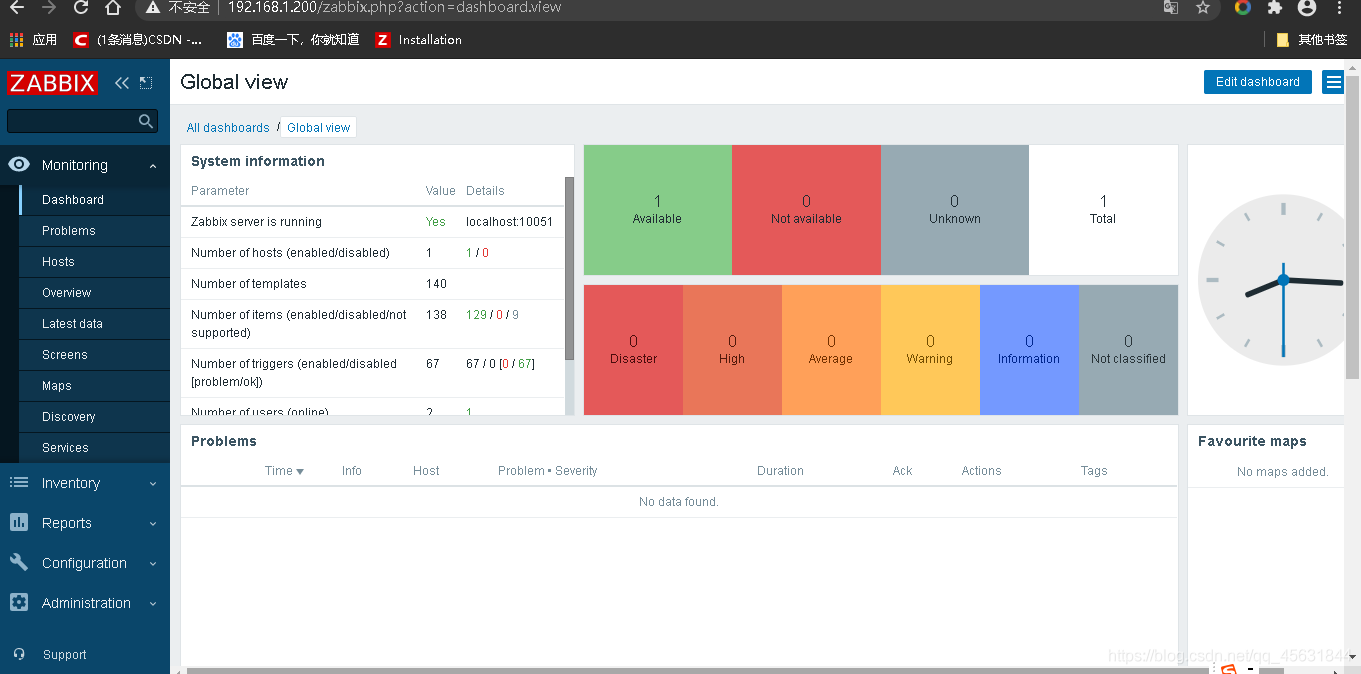Go to browser home page
1361x674 pixels.
[113, 8]
